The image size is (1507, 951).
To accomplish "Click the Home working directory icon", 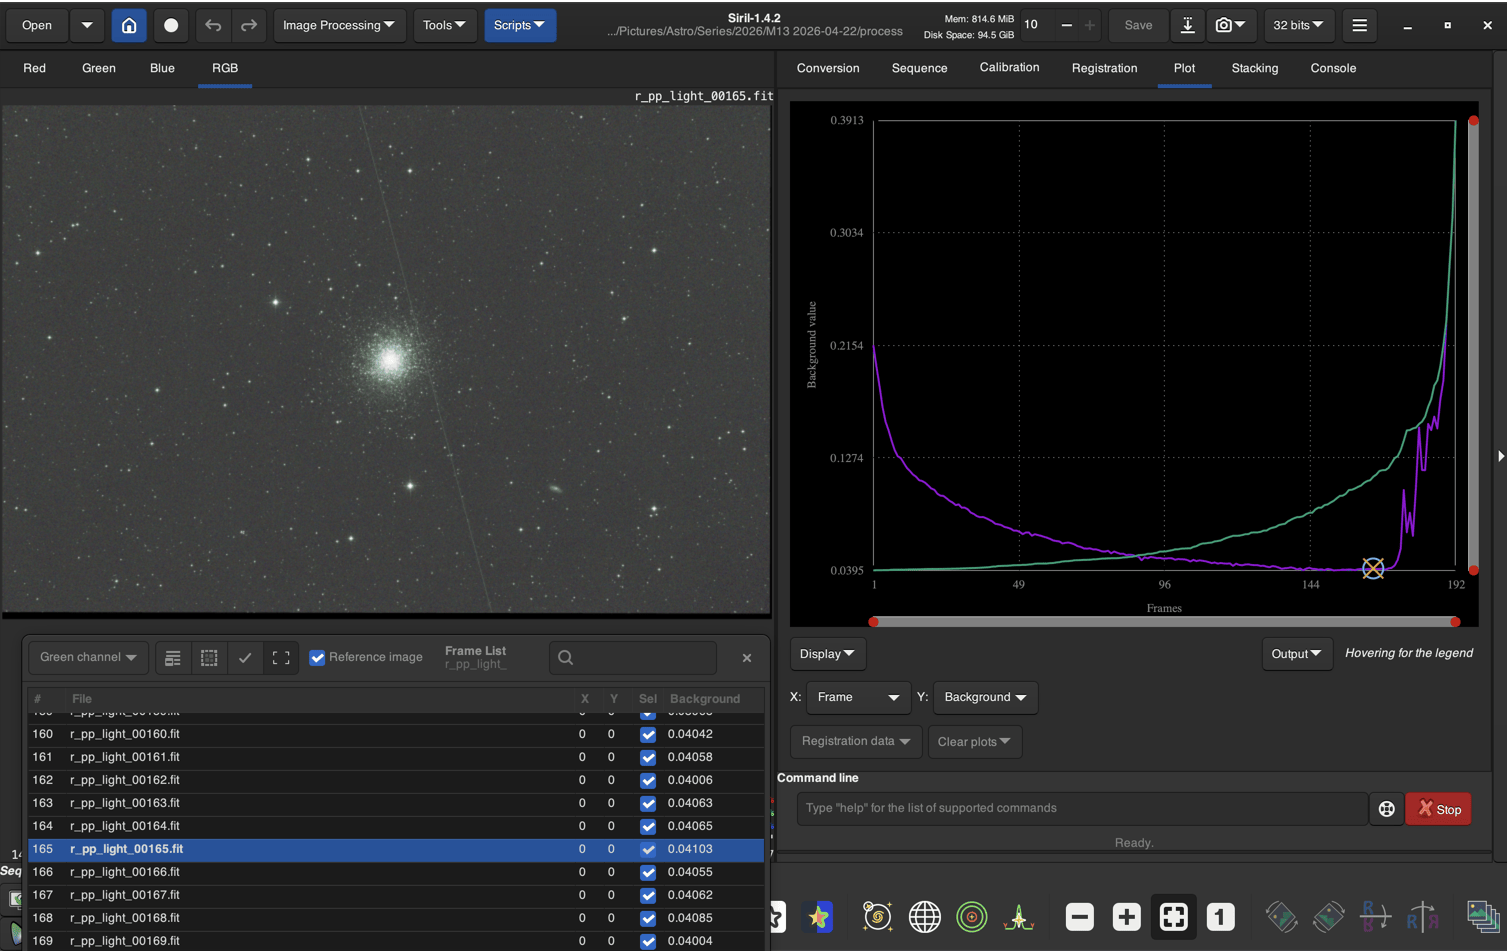I will 129,25.
